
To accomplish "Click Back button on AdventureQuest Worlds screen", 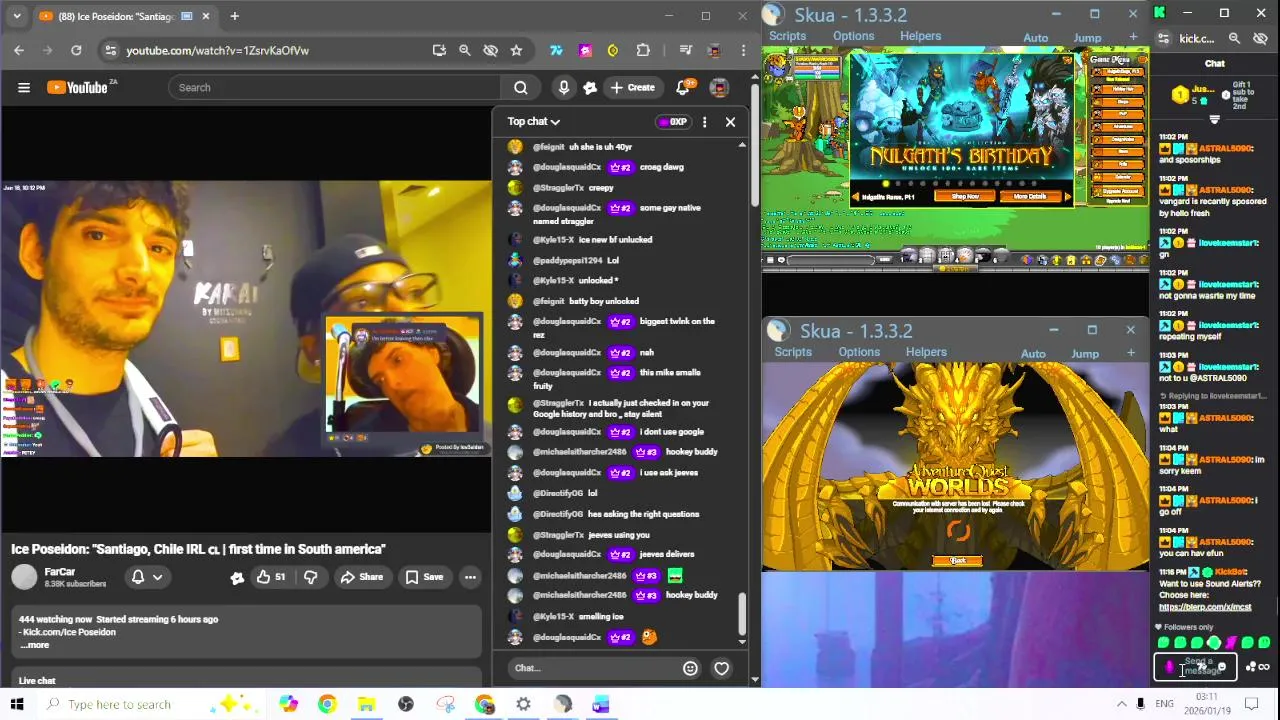I will (x=957, y=561).
